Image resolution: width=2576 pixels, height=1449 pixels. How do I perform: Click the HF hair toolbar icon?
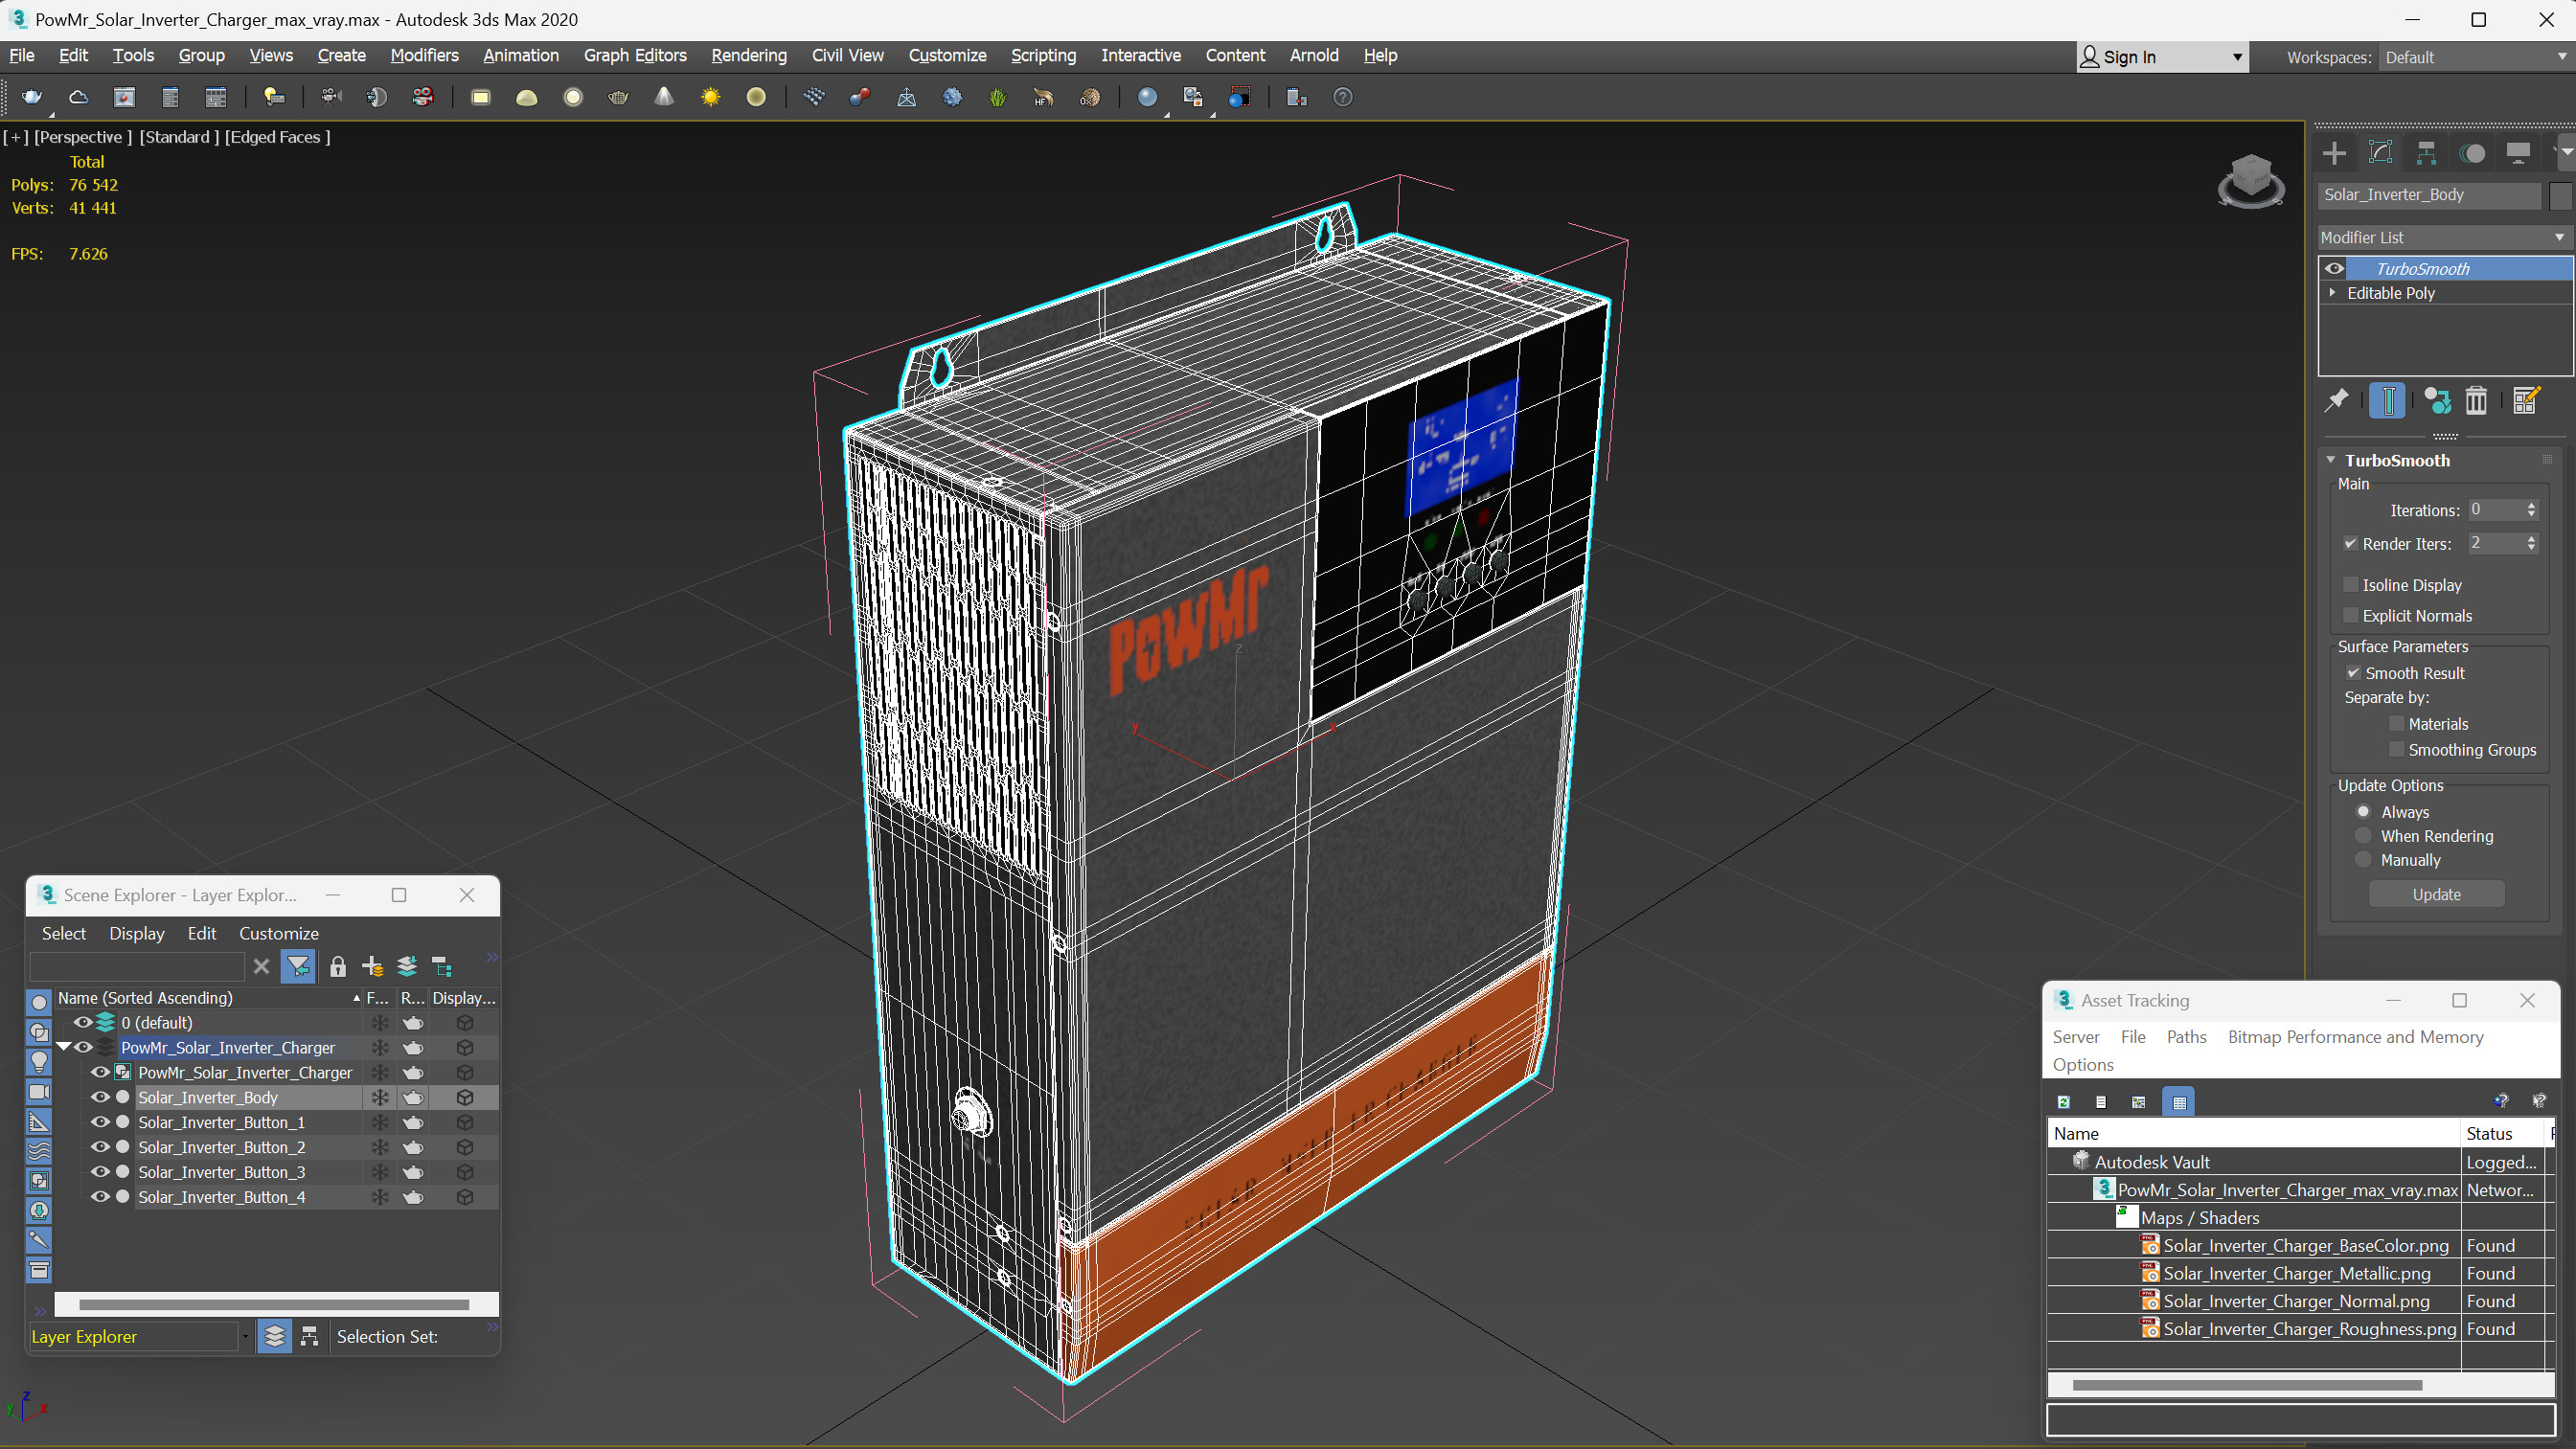(1043, 97)
